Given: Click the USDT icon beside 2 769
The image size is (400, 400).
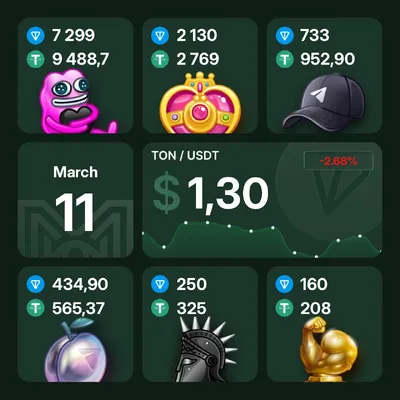Looking at the screenshot, I should (x=160, y=60).
